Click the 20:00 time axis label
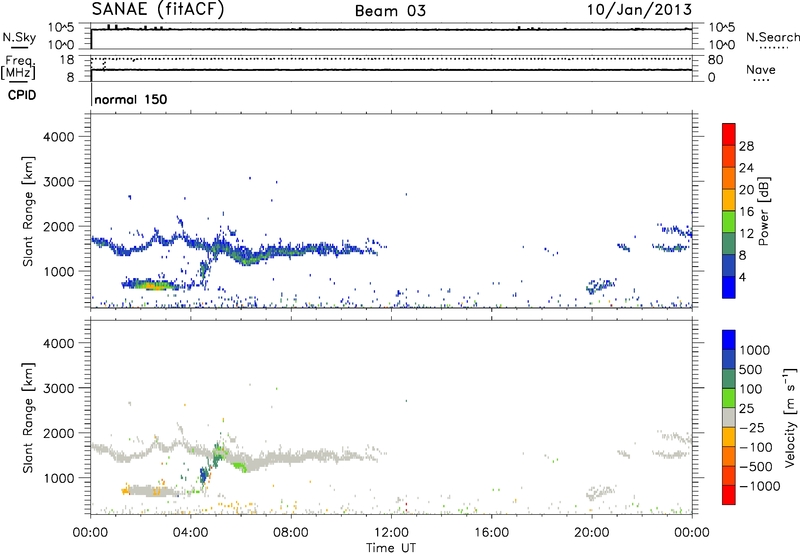Screen dimensions: 800x554 click(591, 533)
